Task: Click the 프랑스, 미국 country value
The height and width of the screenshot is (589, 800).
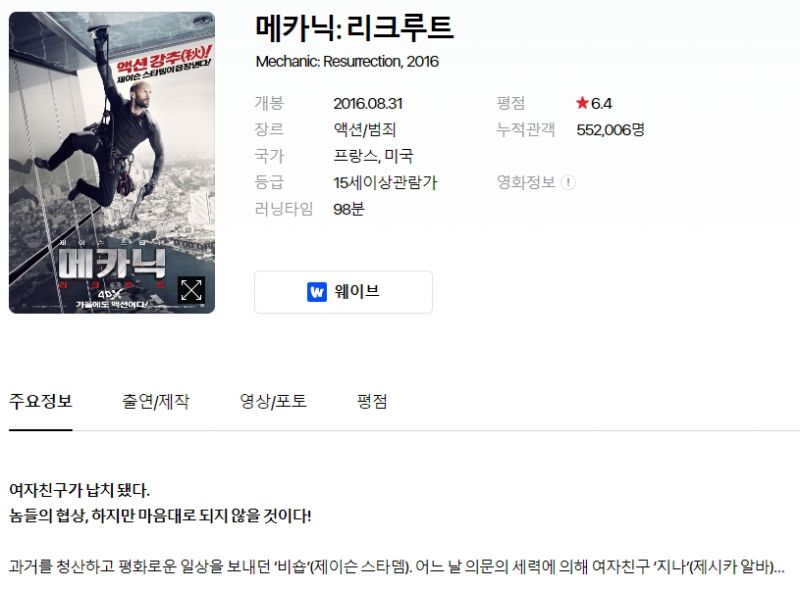Action: [373, 156]
